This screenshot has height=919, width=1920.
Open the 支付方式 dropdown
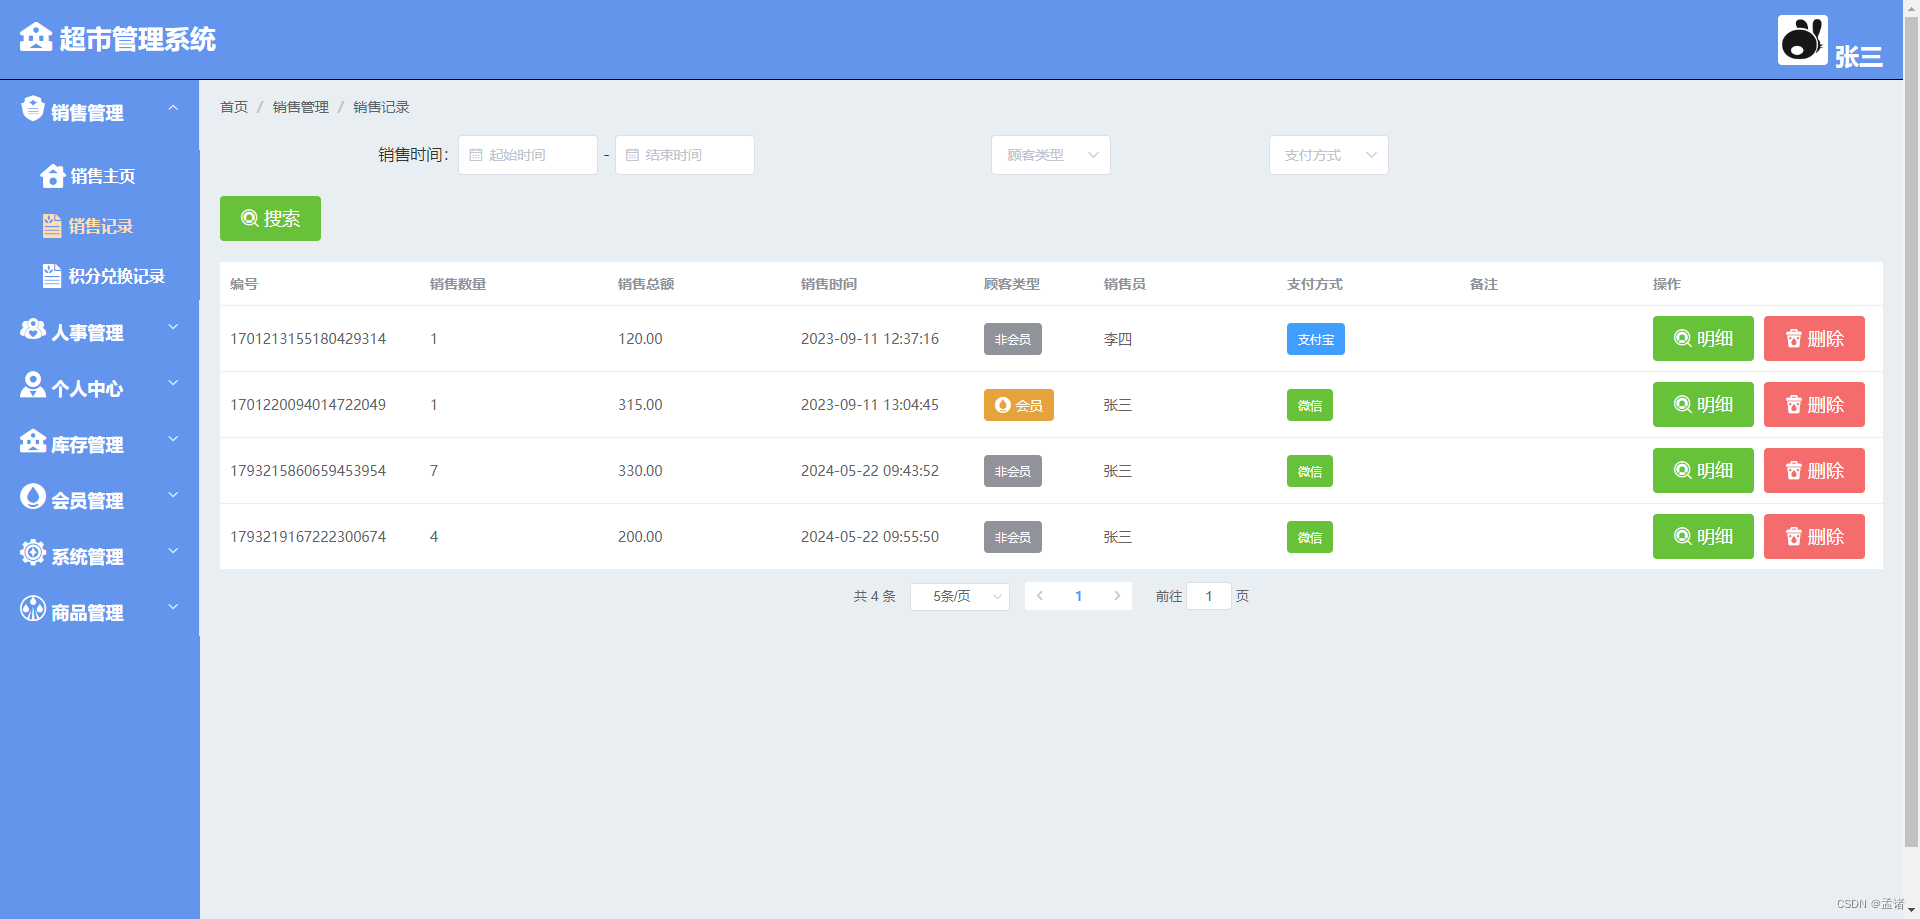click(1329, 155)
